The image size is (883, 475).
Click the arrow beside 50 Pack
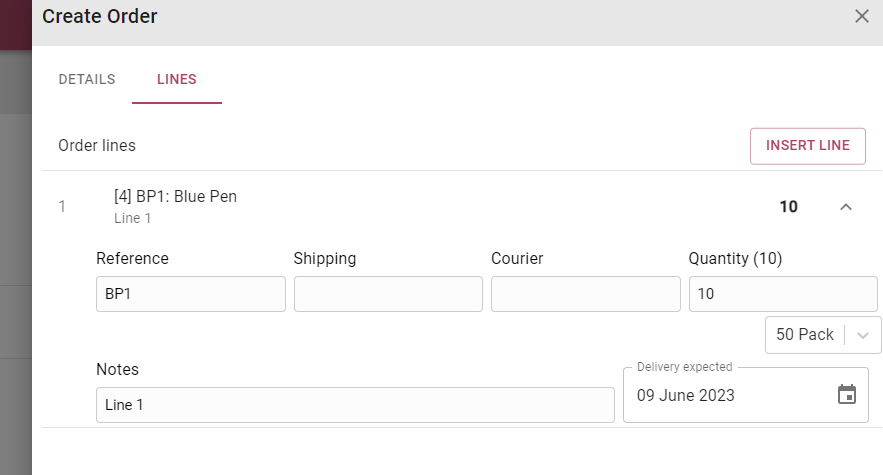[x=863, y=335]
